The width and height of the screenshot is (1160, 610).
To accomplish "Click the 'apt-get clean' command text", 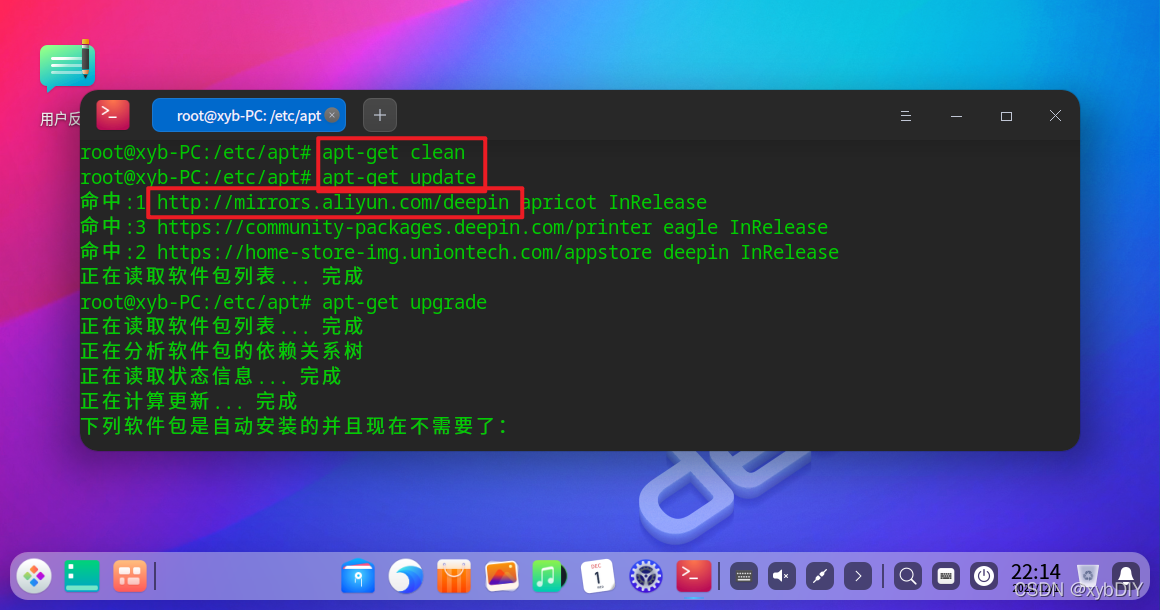I will point(394,152).
